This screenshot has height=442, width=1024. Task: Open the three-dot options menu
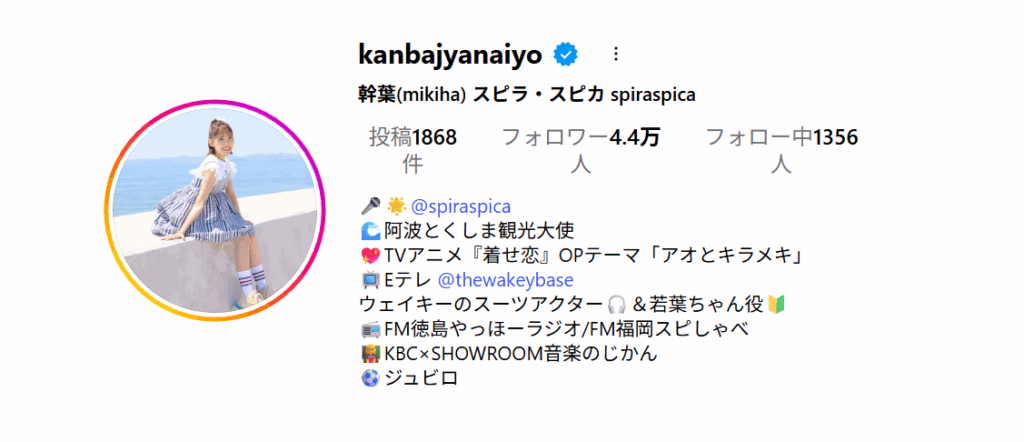pyautogui.click(x=615, y=55)
